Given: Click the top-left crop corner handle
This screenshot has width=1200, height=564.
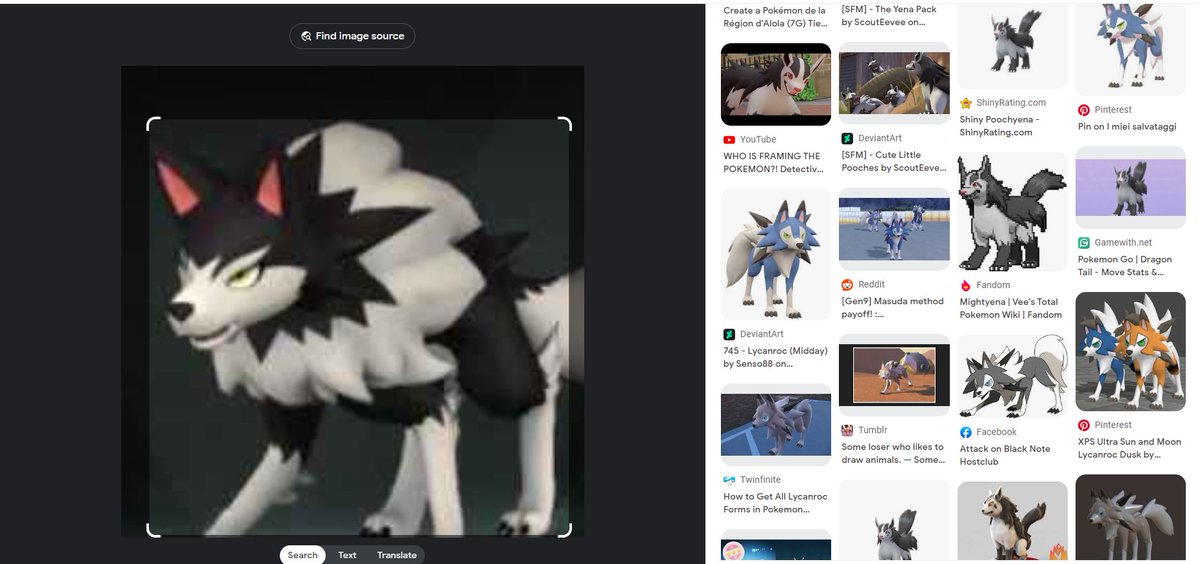Looking at the screenshot, I should point(152,123).
